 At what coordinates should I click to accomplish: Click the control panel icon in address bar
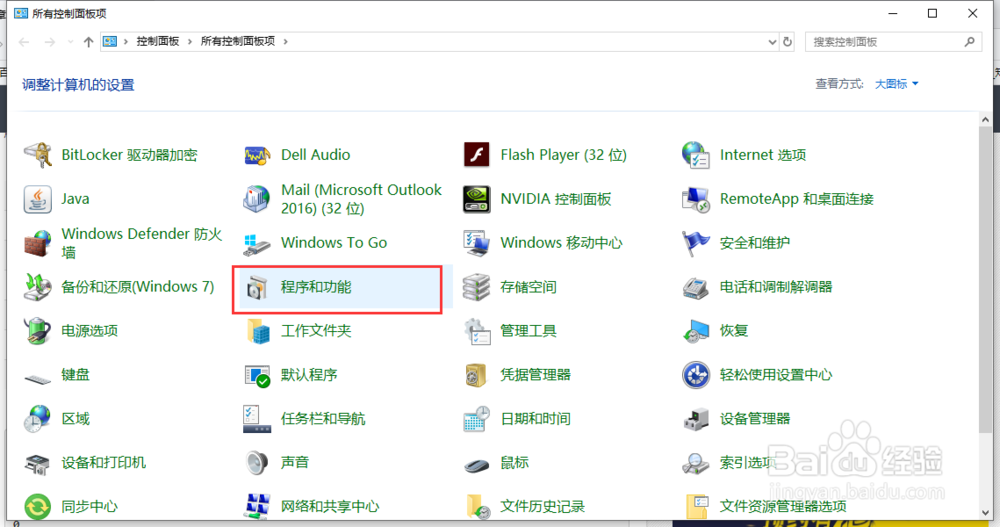(110, 41)
